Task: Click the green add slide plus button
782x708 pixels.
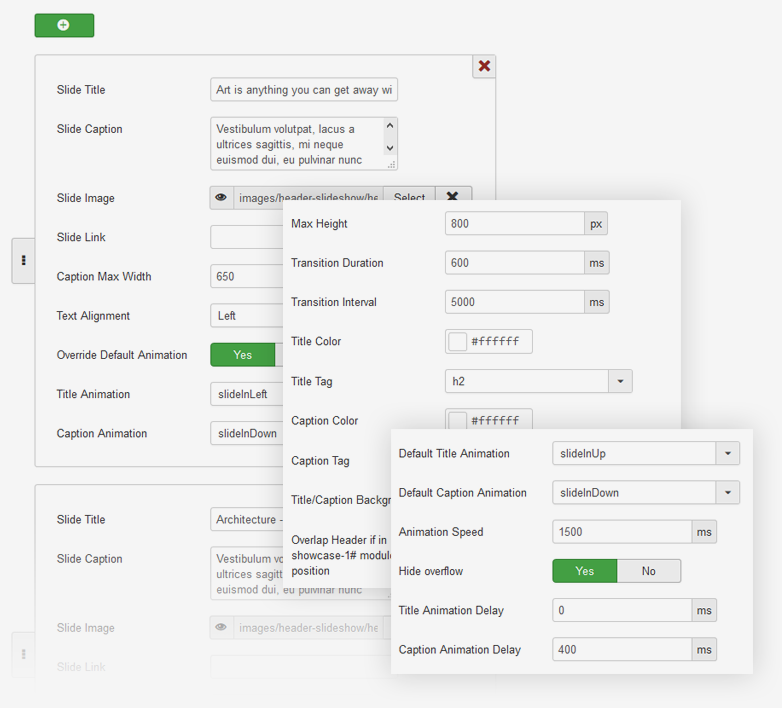Action: click(x=64, y=25)
